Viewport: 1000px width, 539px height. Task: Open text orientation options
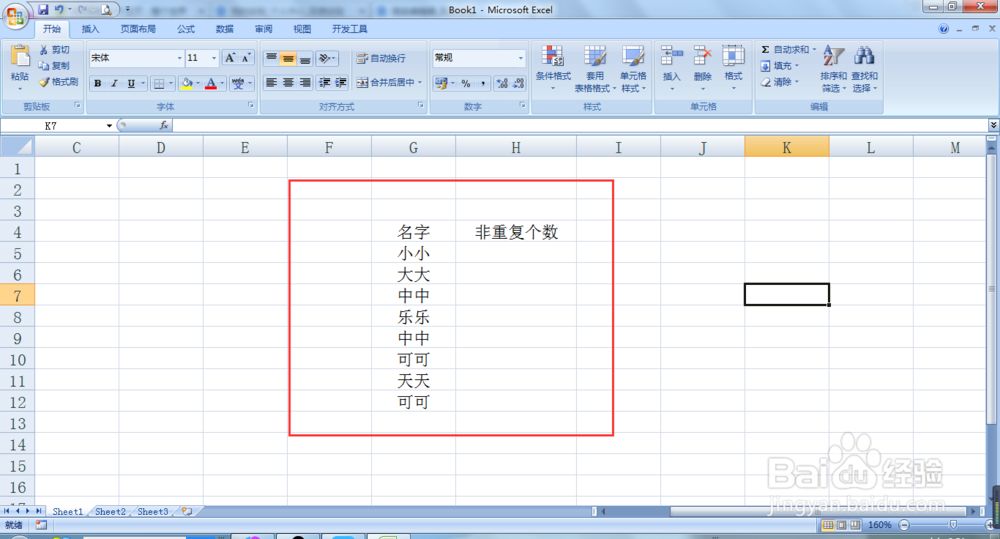click(x=327, y=58)
